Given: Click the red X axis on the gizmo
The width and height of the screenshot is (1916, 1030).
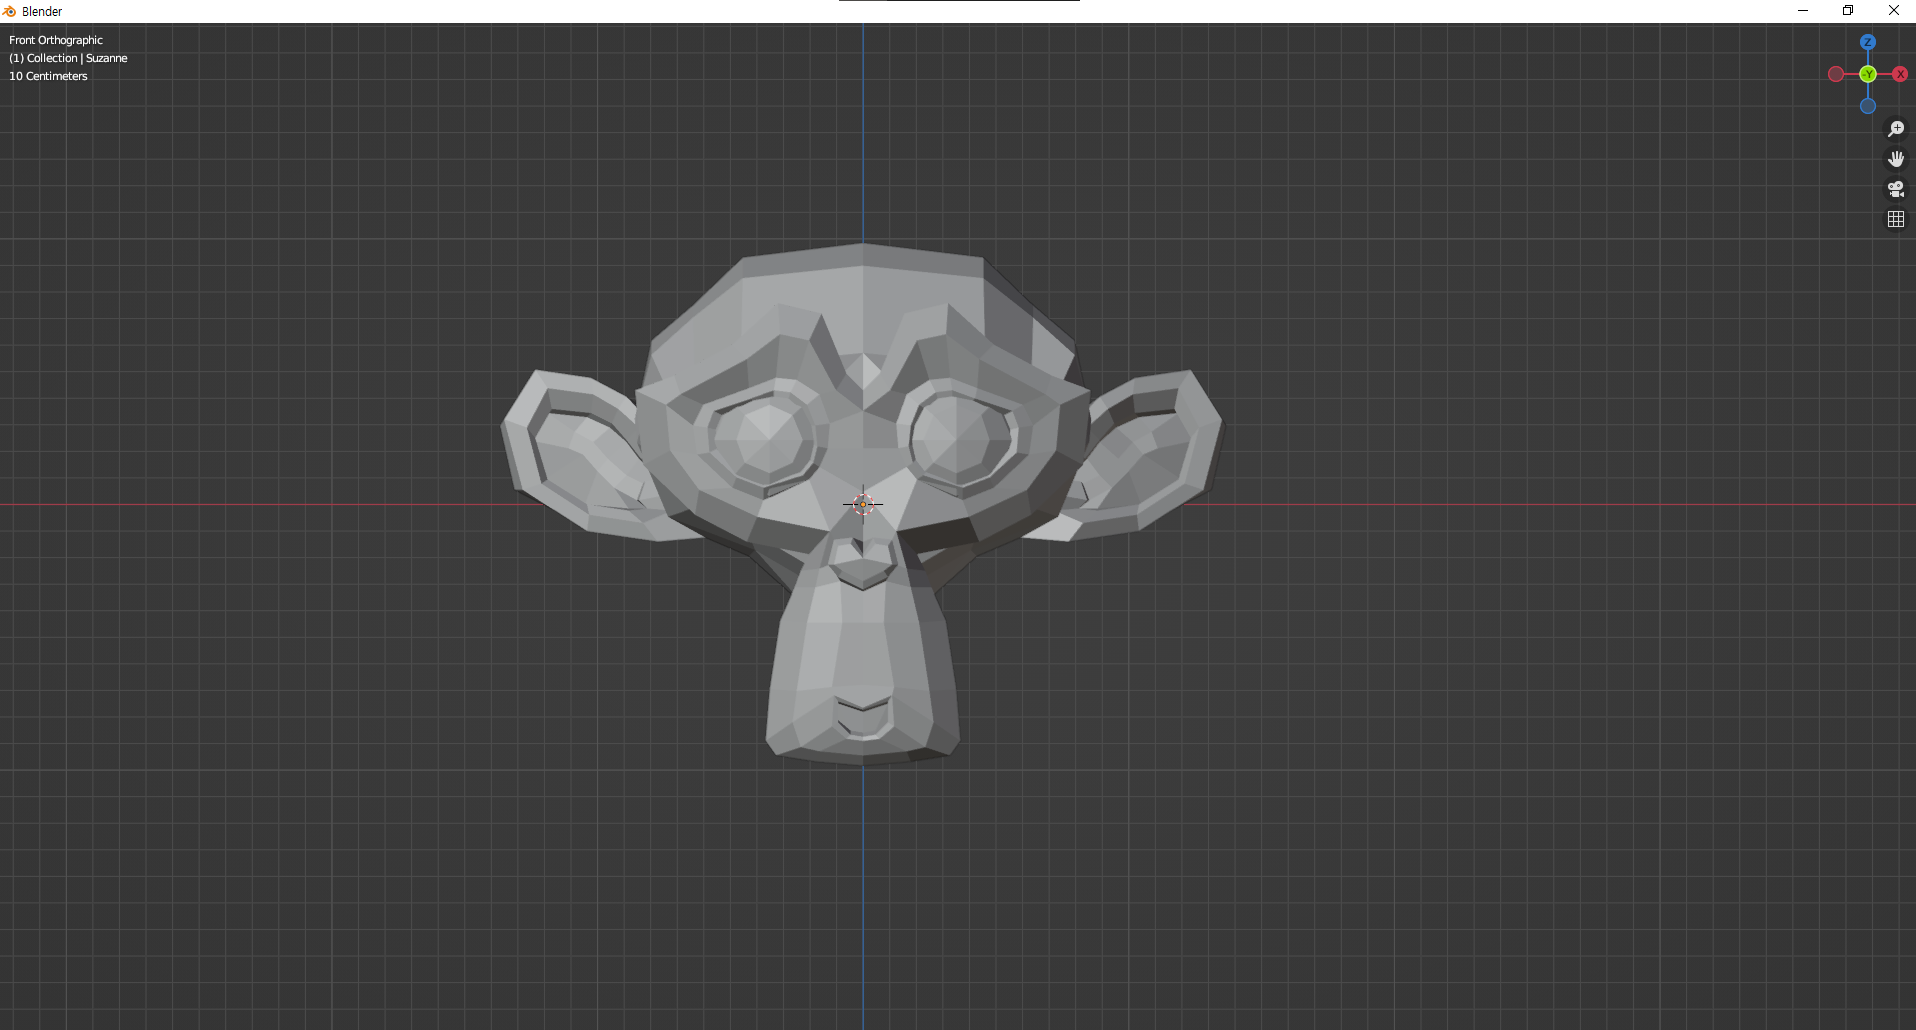Looking at the screenshot, I should 1900,74.
